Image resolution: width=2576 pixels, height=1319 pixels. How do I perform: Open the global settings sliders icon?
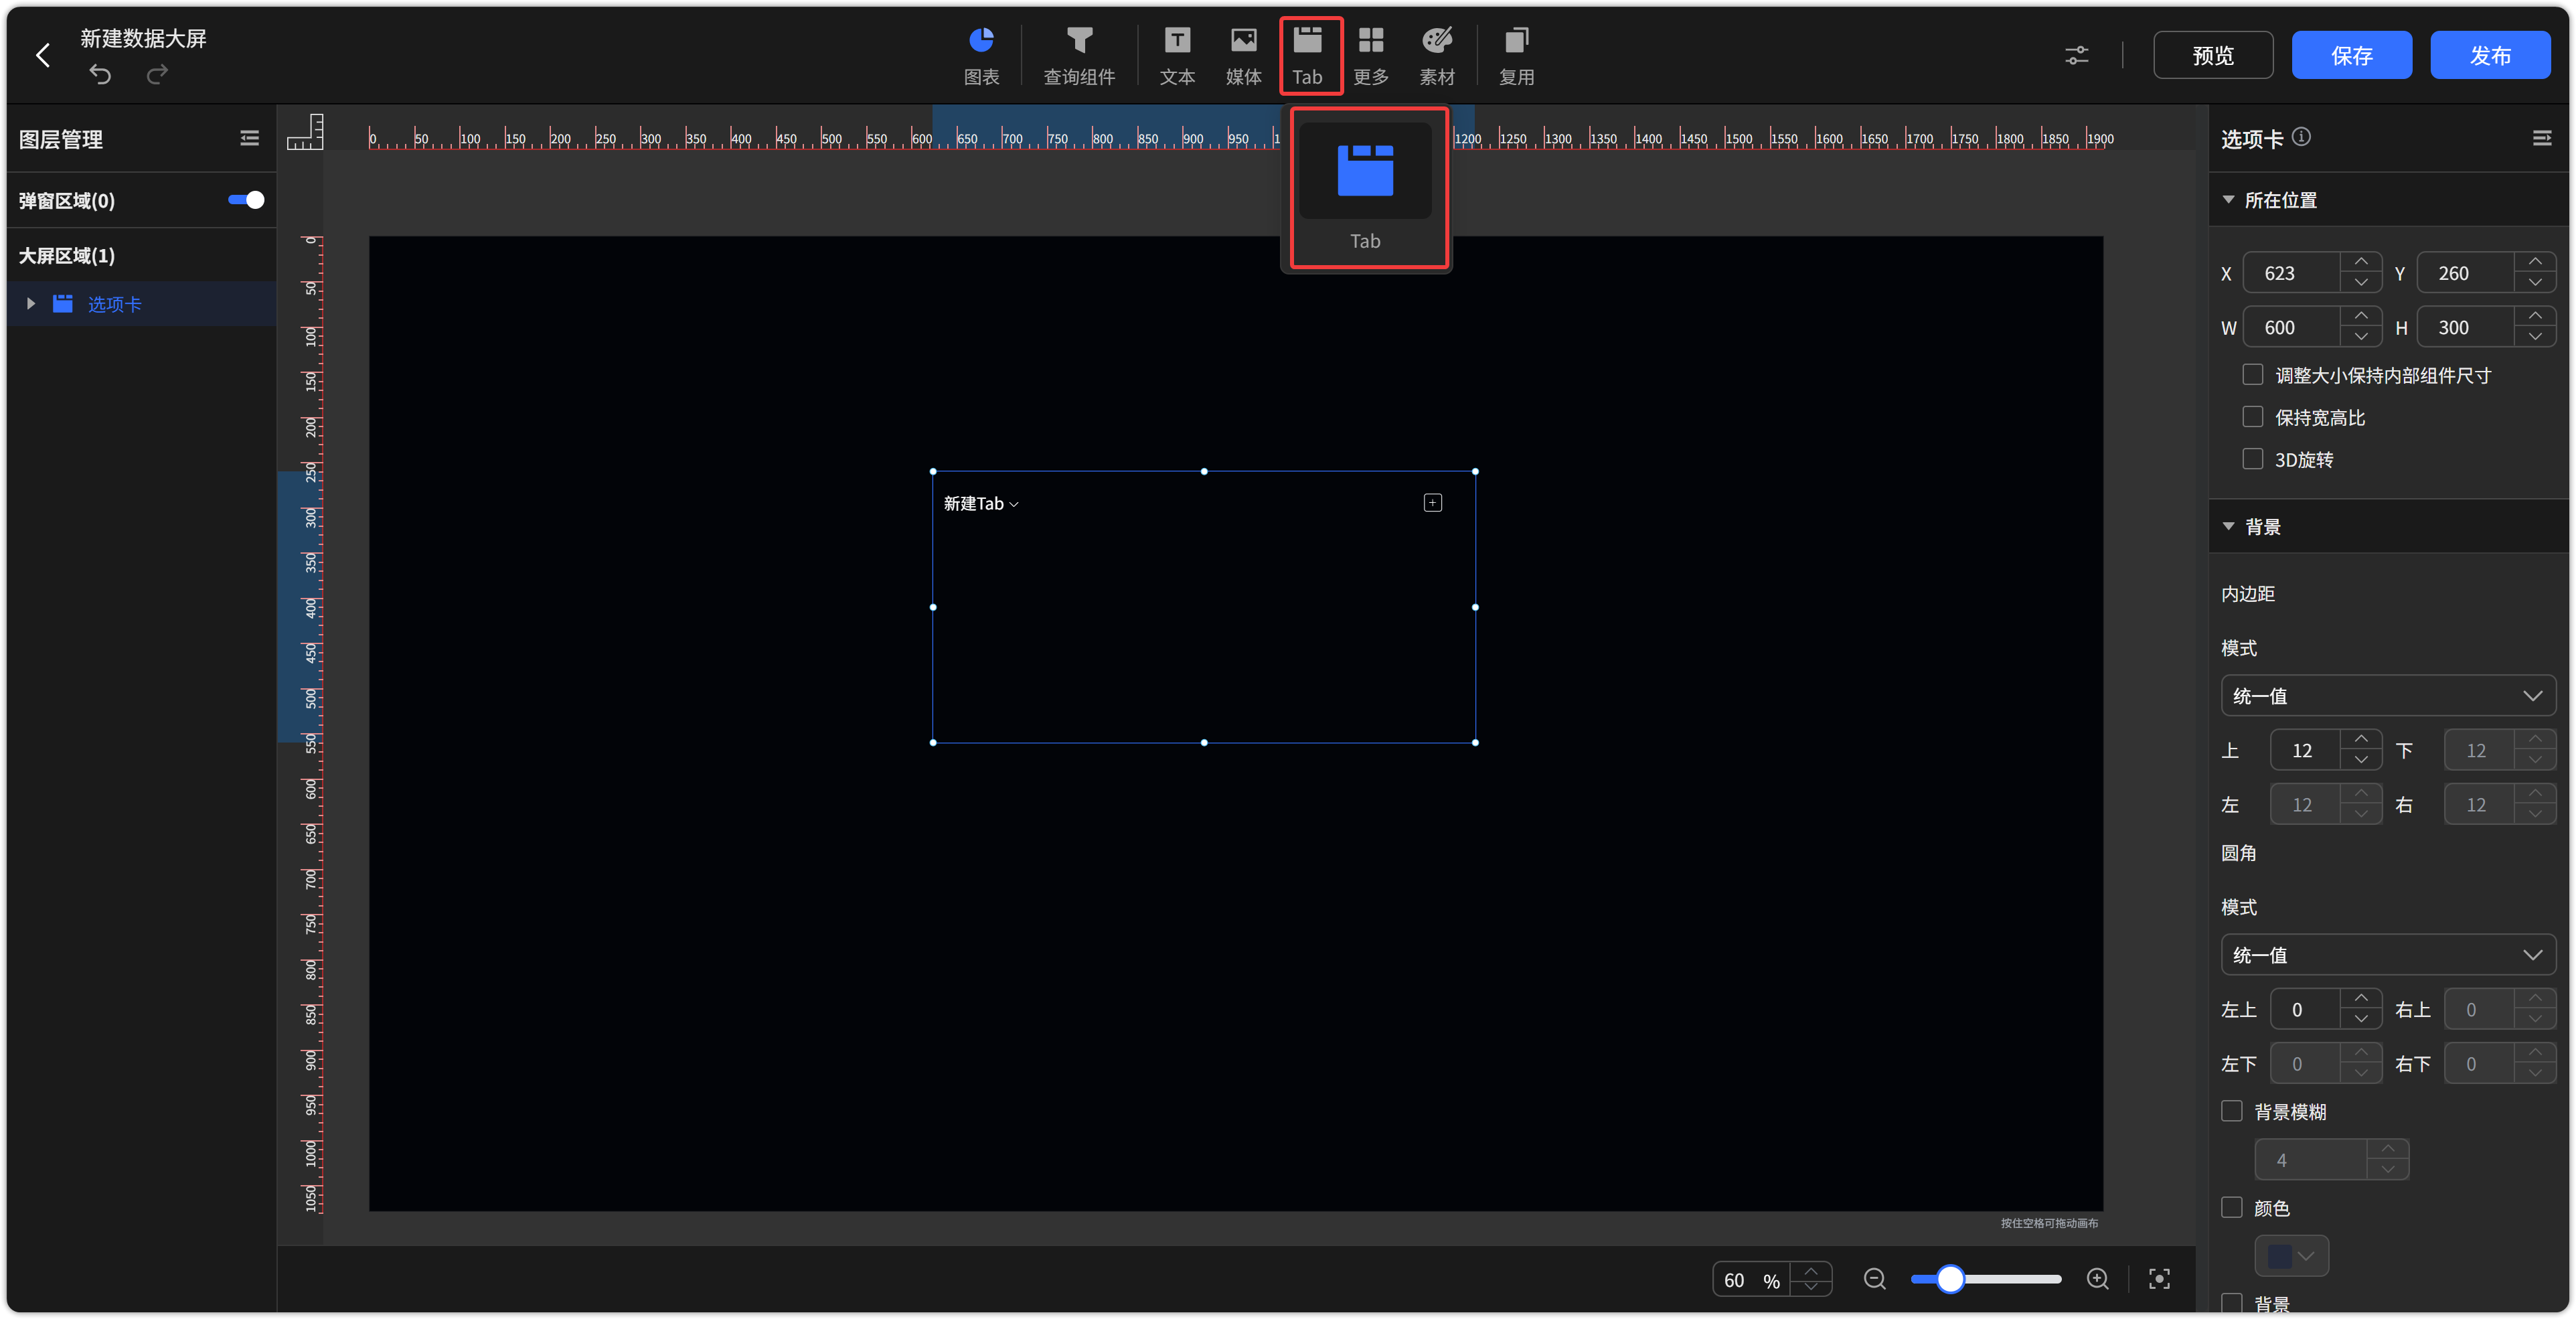2076,55
